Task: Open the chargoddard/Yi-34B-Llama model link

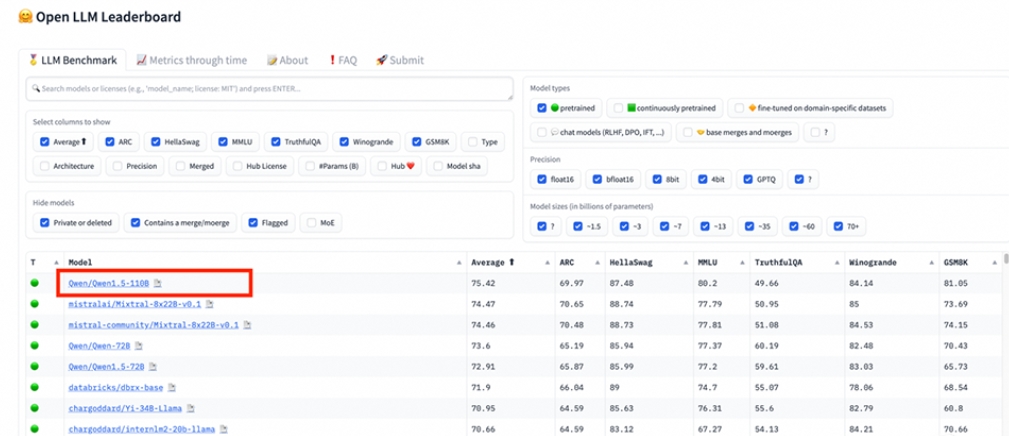Action: pos(125,408)
